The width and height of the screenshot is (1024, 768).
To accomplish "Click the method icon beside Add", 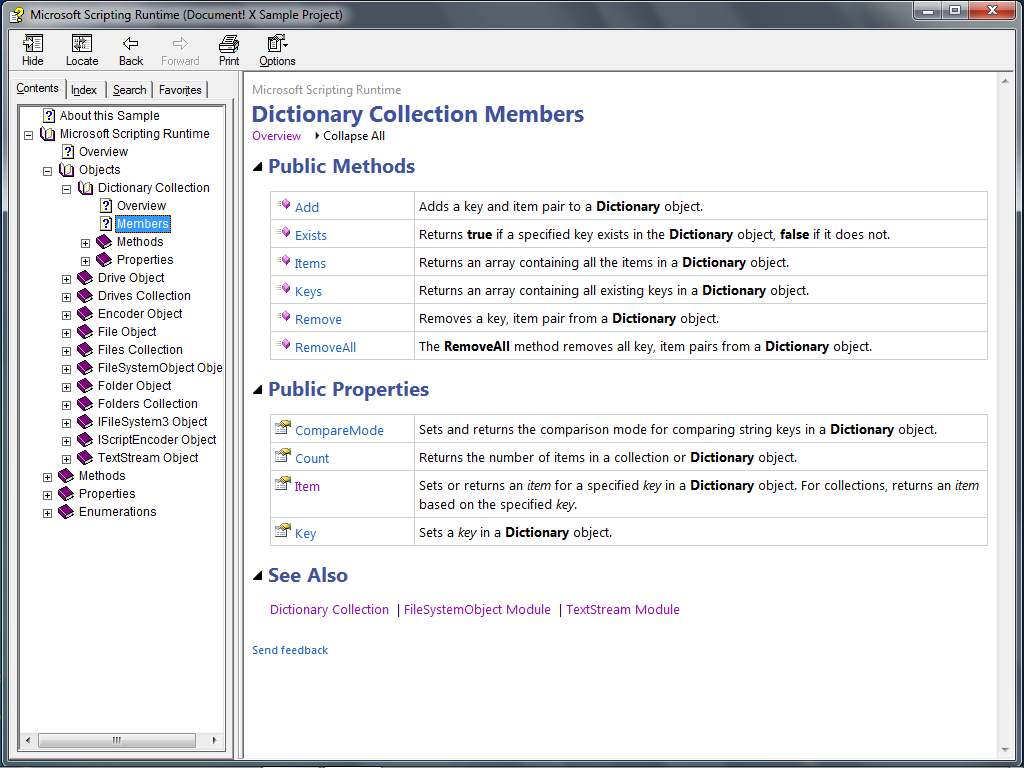I will (x=283, y=204).
